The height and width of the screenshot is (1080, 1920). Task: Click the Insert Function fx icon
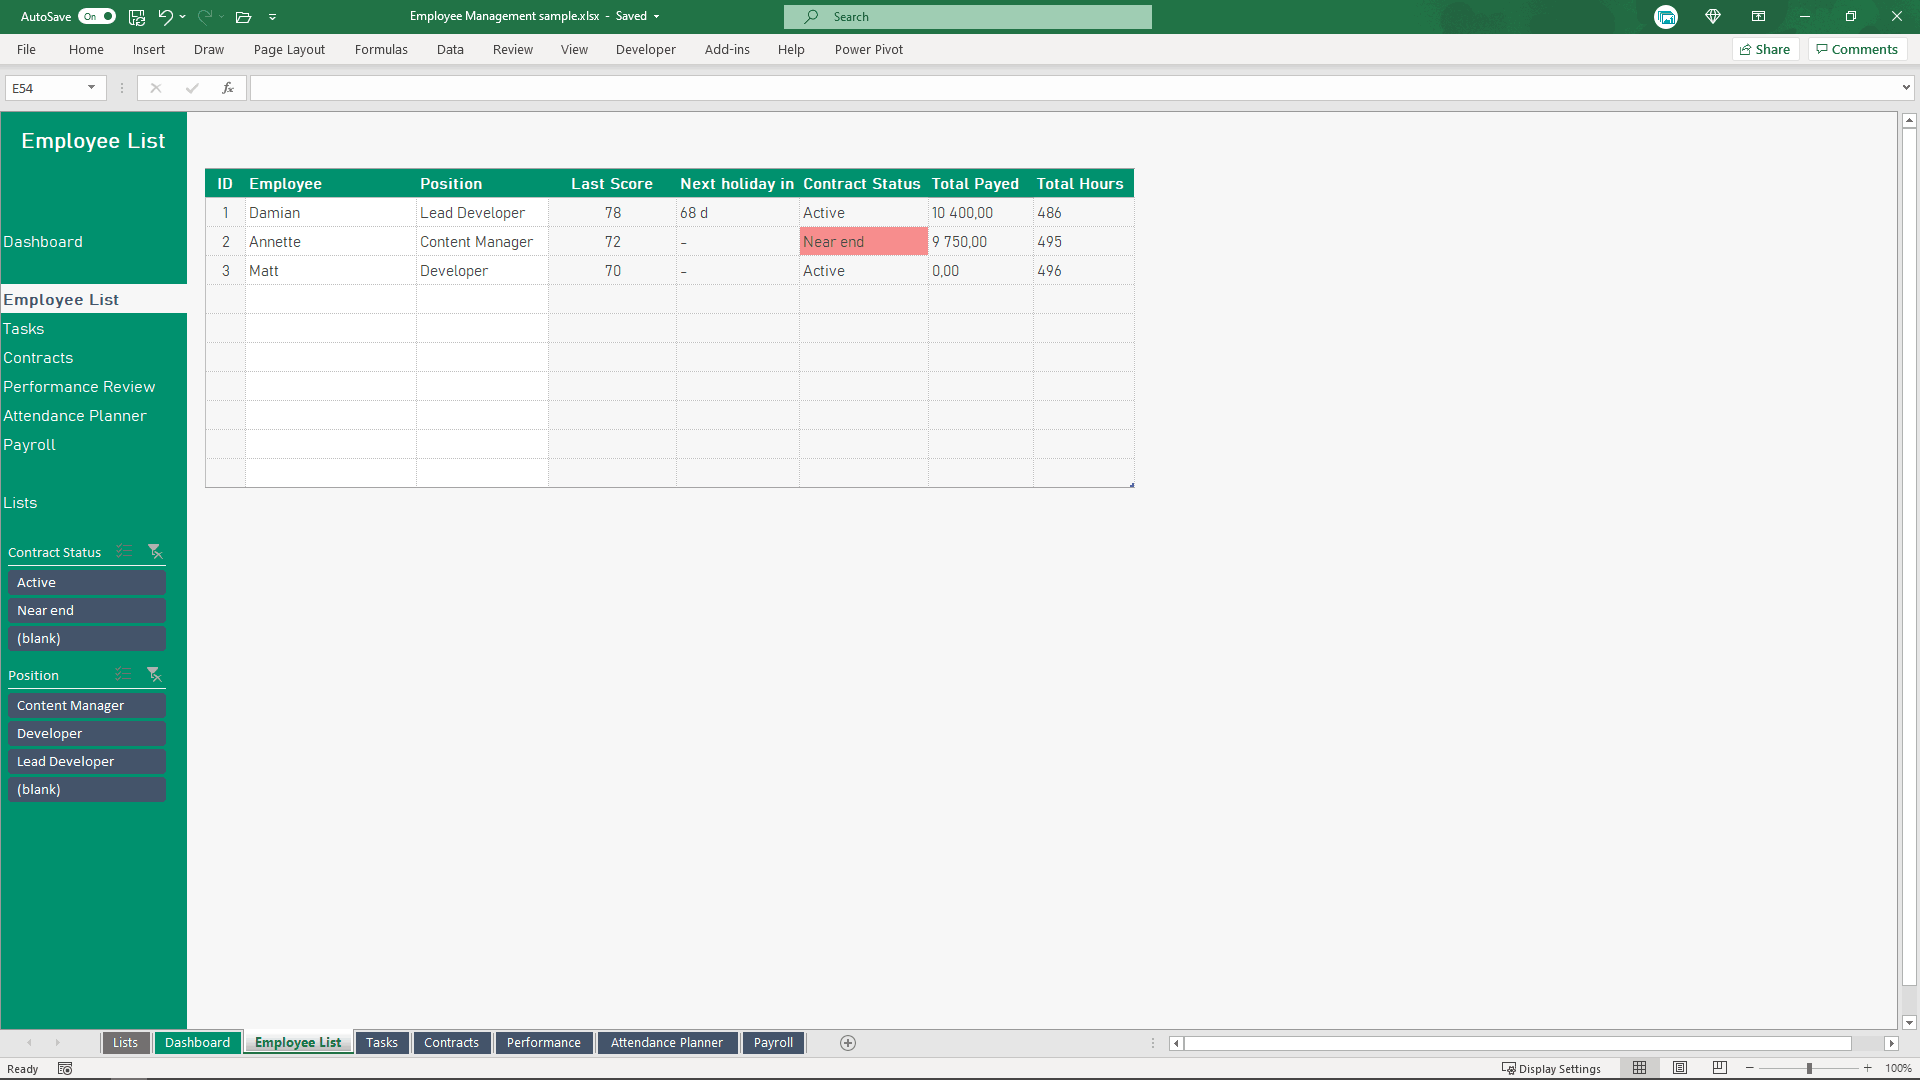(x=228, y=88)
